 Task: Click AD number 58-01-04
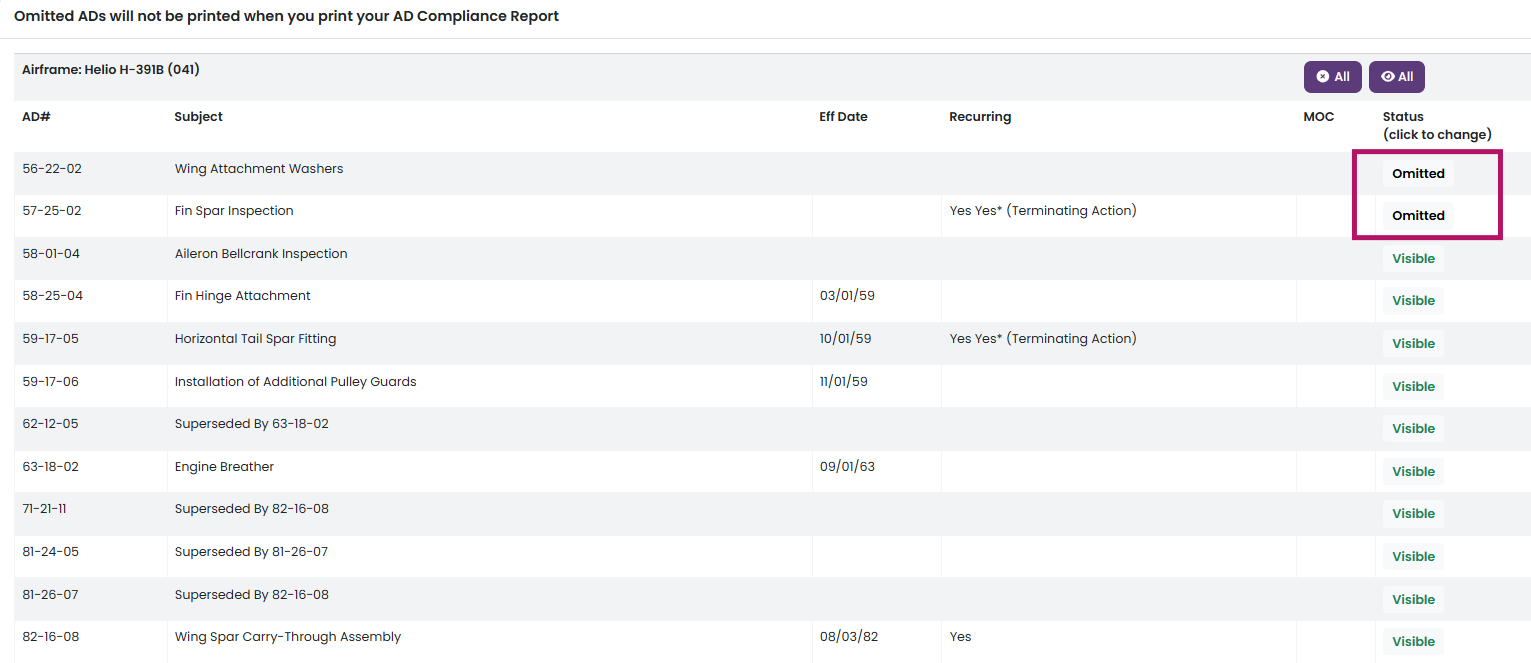pos(51,254)
